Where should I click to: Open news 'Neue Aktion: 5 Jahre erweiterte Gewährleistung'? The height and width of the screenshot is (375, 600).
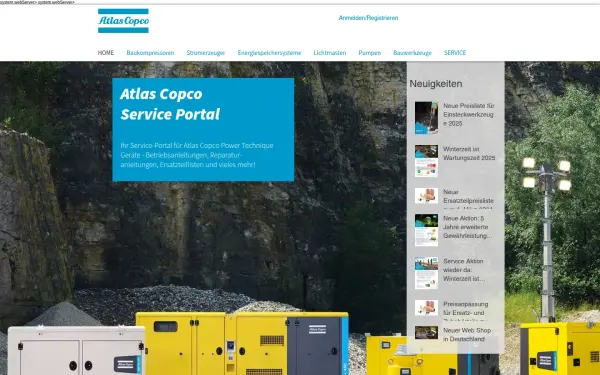pyautogui.click(x=468, y=227)
